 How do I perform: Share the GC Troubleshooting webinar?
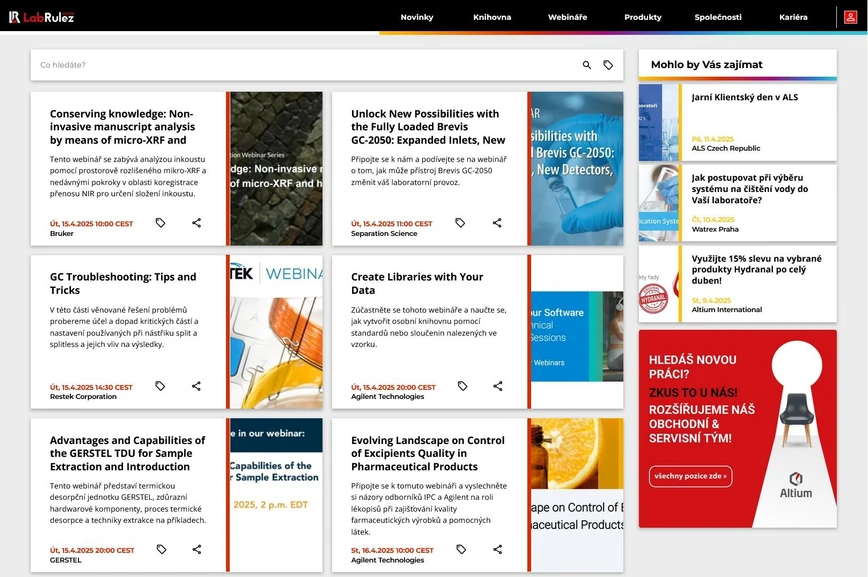point(196,386)
